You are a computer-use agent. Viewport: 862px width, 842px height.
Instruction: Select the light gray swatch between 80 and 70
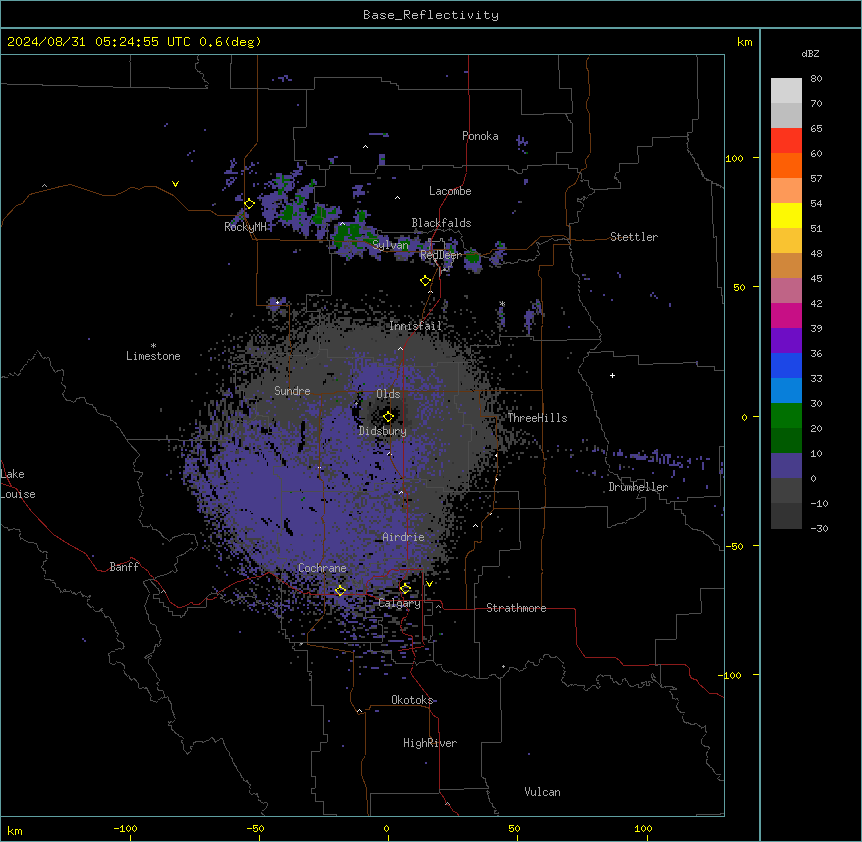pyautogui.click(x=786, y=91)
